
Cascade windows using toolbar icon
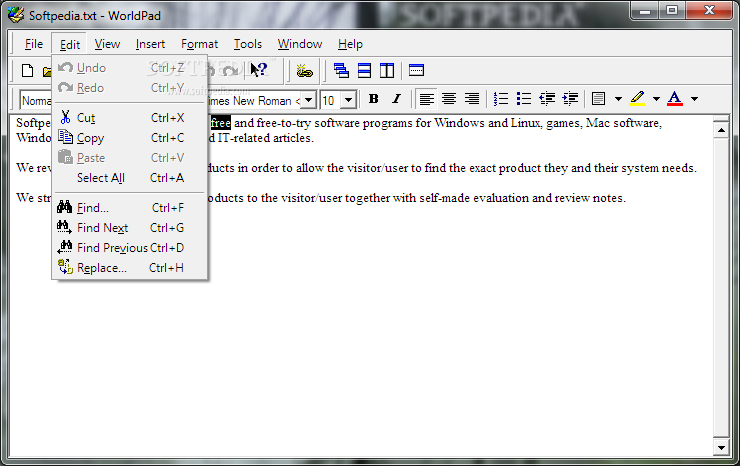click(341, 71)
